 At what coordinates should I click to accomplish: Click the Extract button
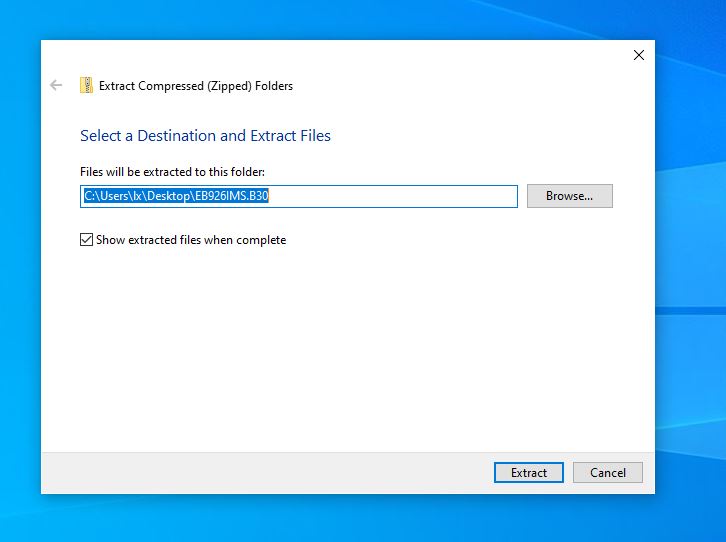pos(528,473)
